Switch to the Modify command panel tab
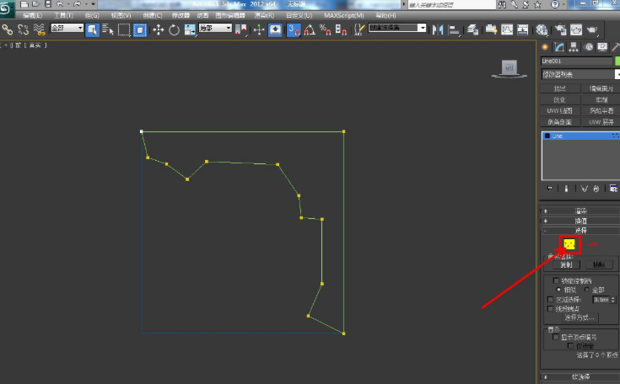The image size is (620, 384). (x=559, y=47)
